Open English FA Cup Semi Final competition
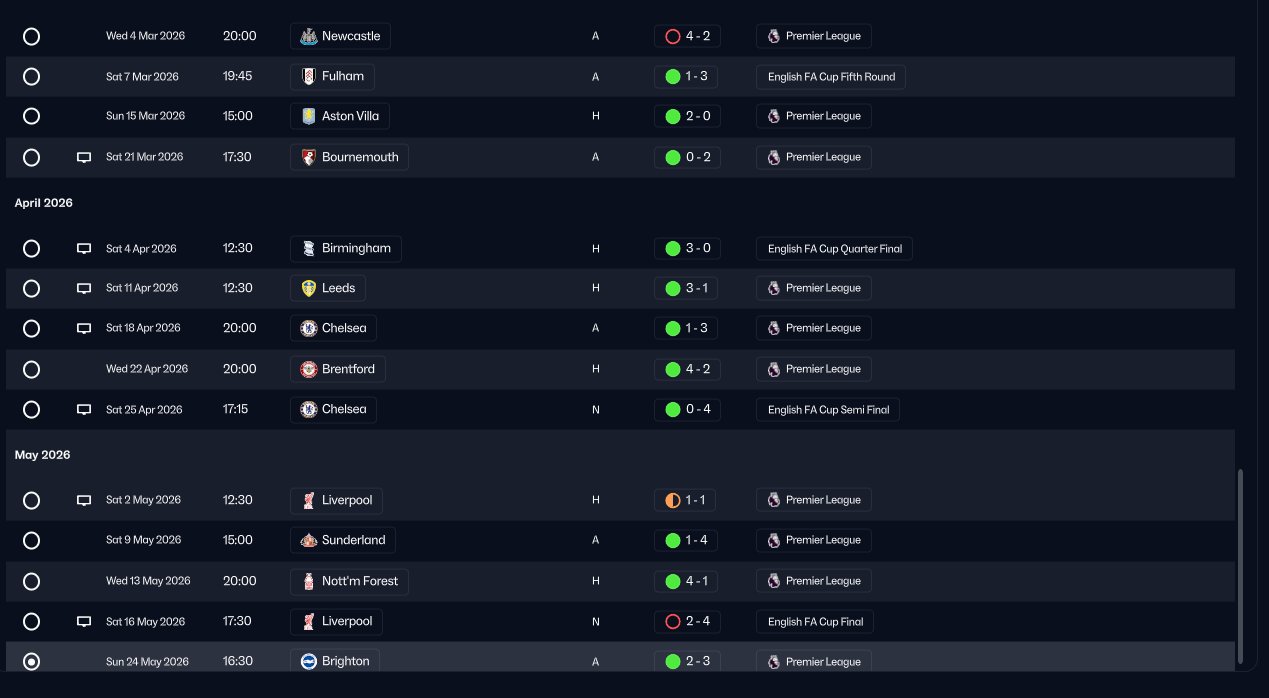This screenshot has width=1269, height=698. coord(827,410)
